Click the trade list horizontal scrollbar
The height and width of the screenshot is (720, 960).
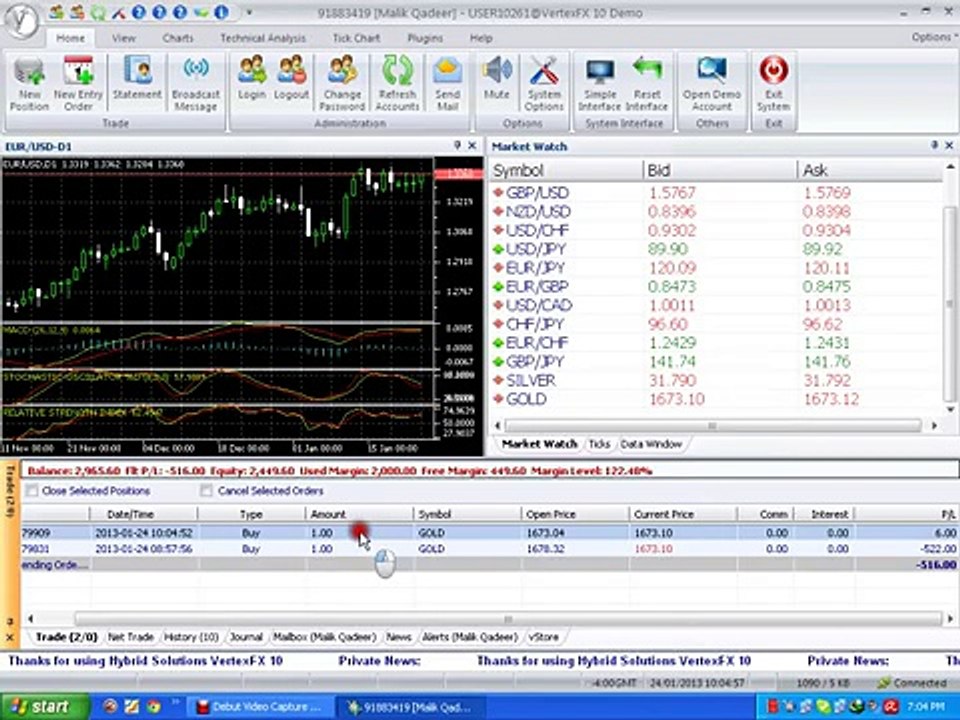pyautogui.click(x=508, y=618)
